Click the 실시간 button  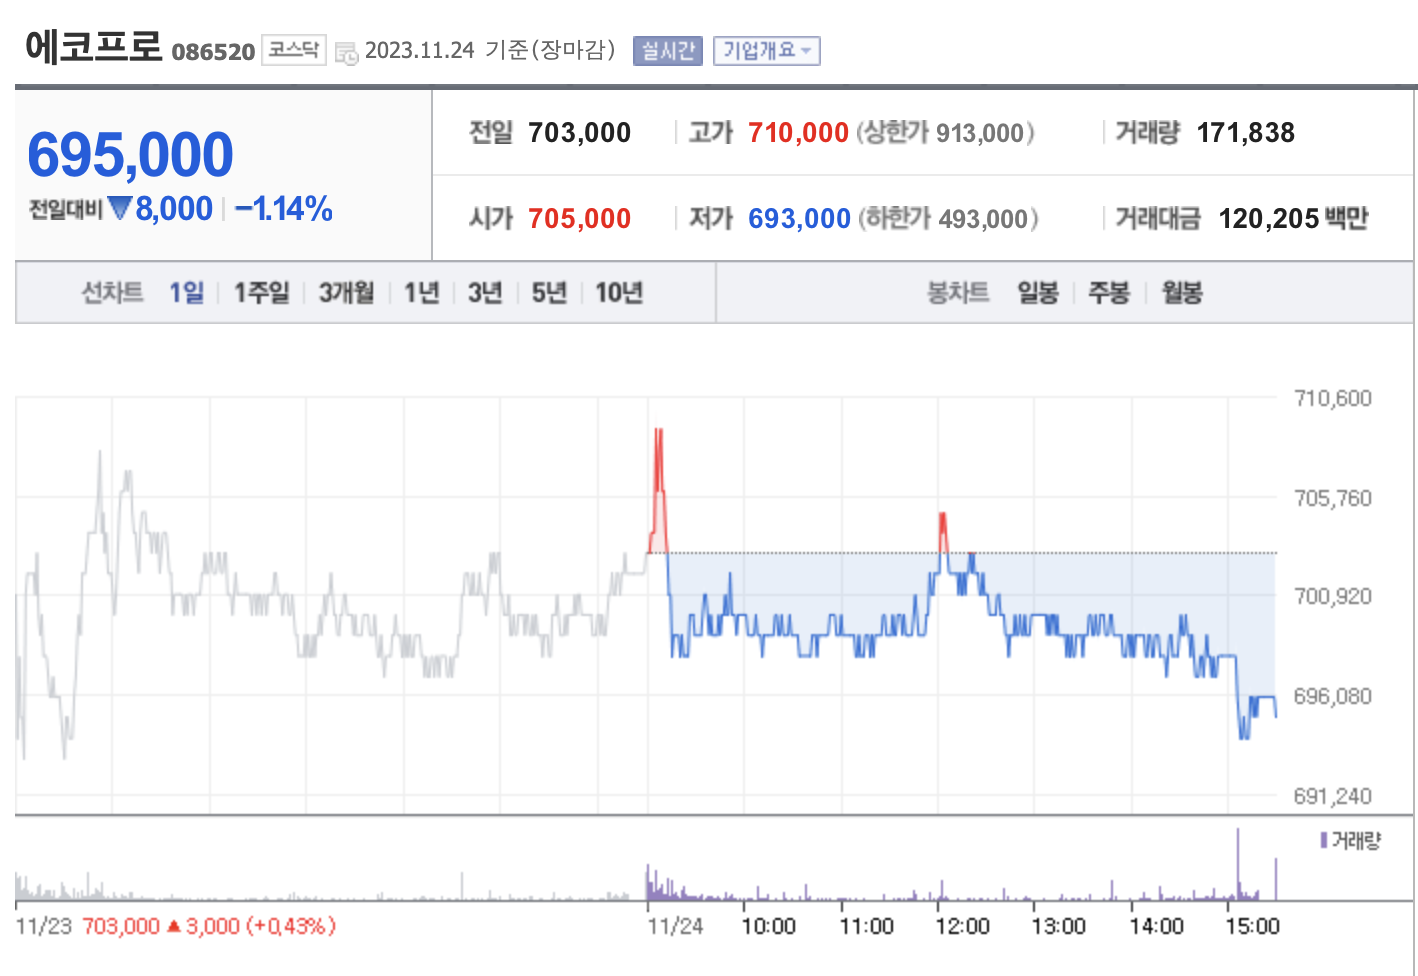[668, 51]
